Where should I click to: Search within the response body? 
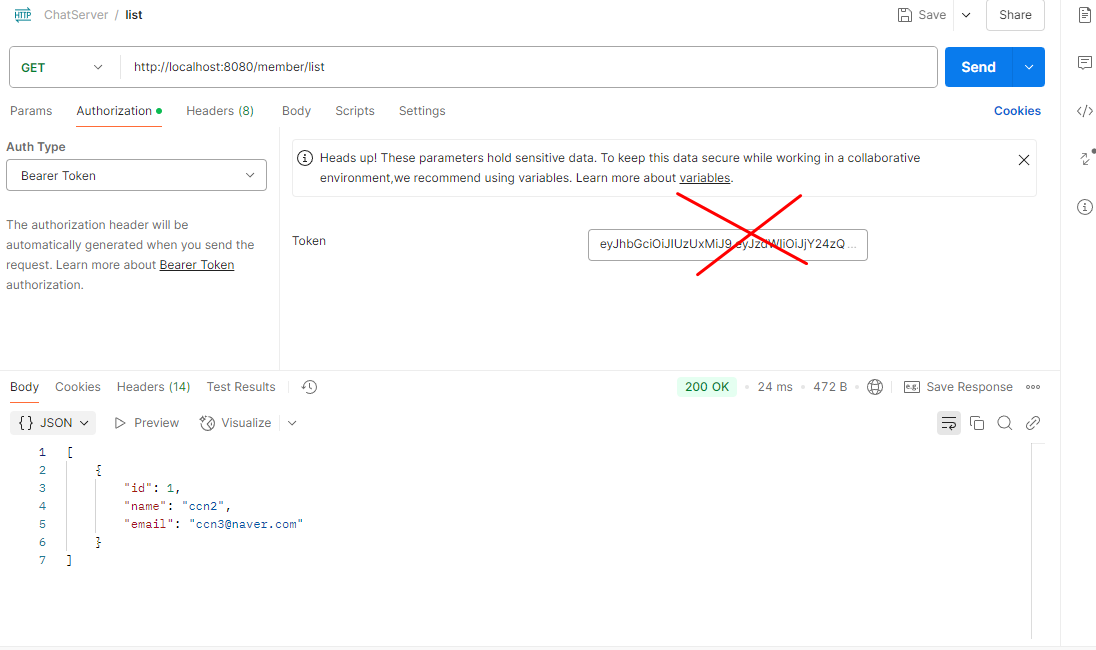[x=1005, y=423]
